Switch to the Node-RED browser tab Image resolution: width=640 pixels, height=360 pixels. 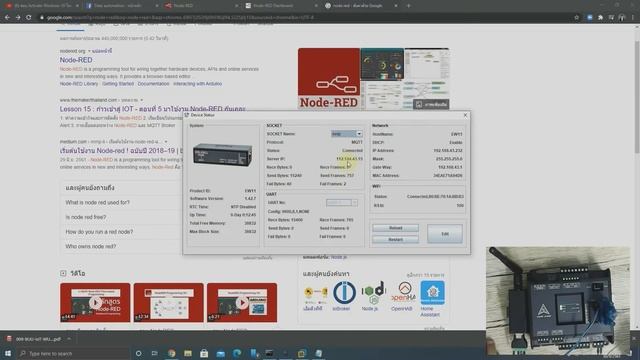point(201,6)
